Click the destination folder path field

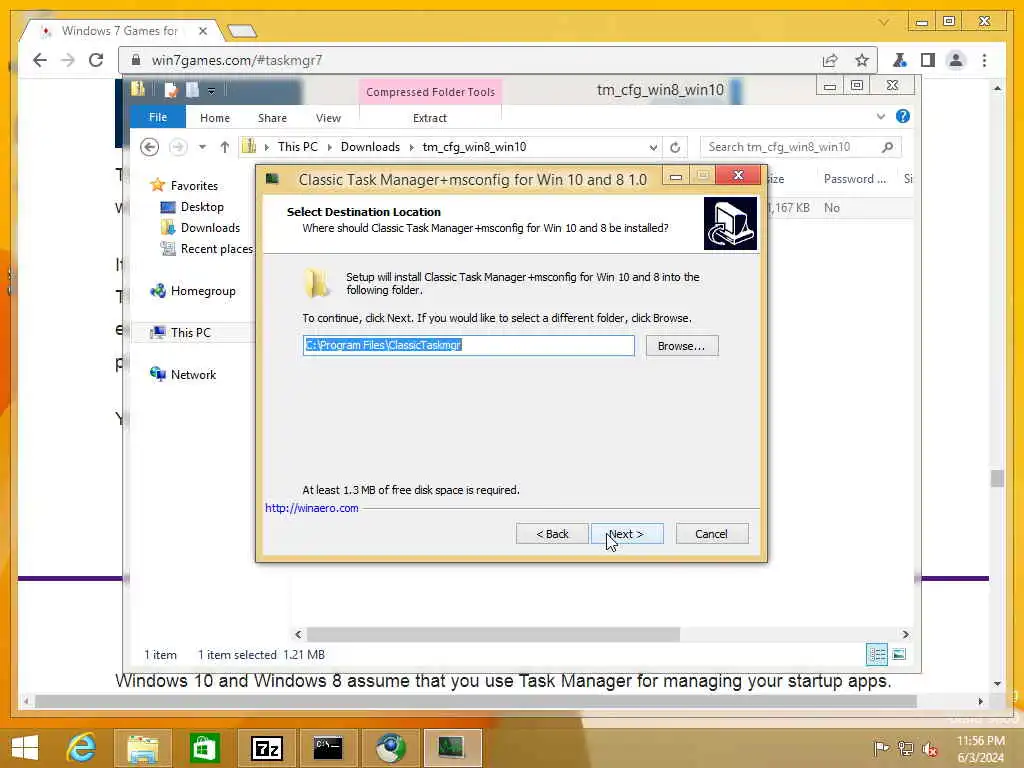click(468, 345)
